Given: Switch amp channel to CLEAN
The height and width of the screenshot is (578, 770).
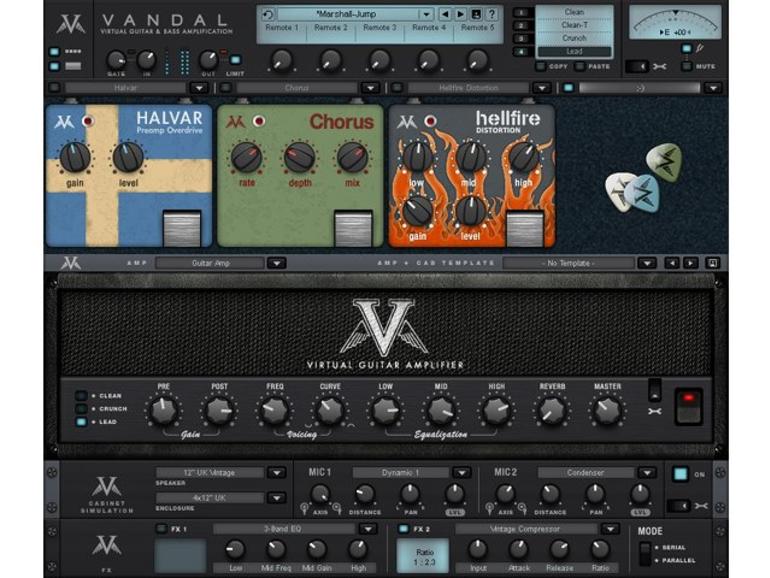Looking at the screenshot, I should coord(81,396).
